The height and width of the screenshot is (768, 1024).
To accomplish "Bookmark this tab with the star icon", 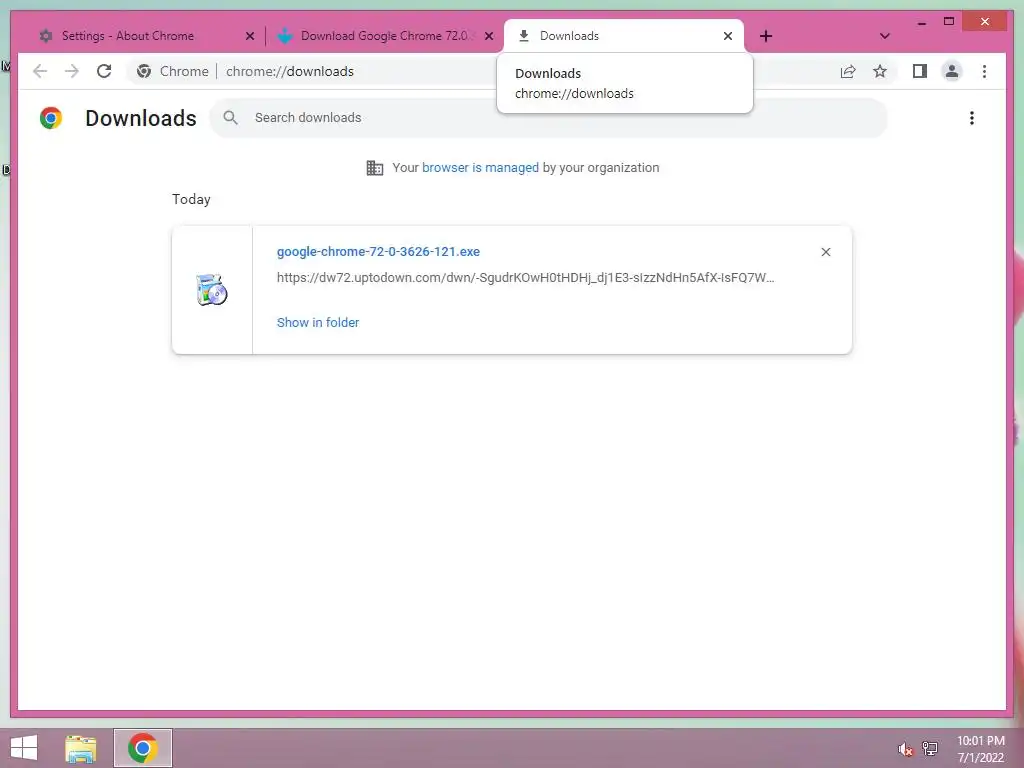I will click(880, 71).
